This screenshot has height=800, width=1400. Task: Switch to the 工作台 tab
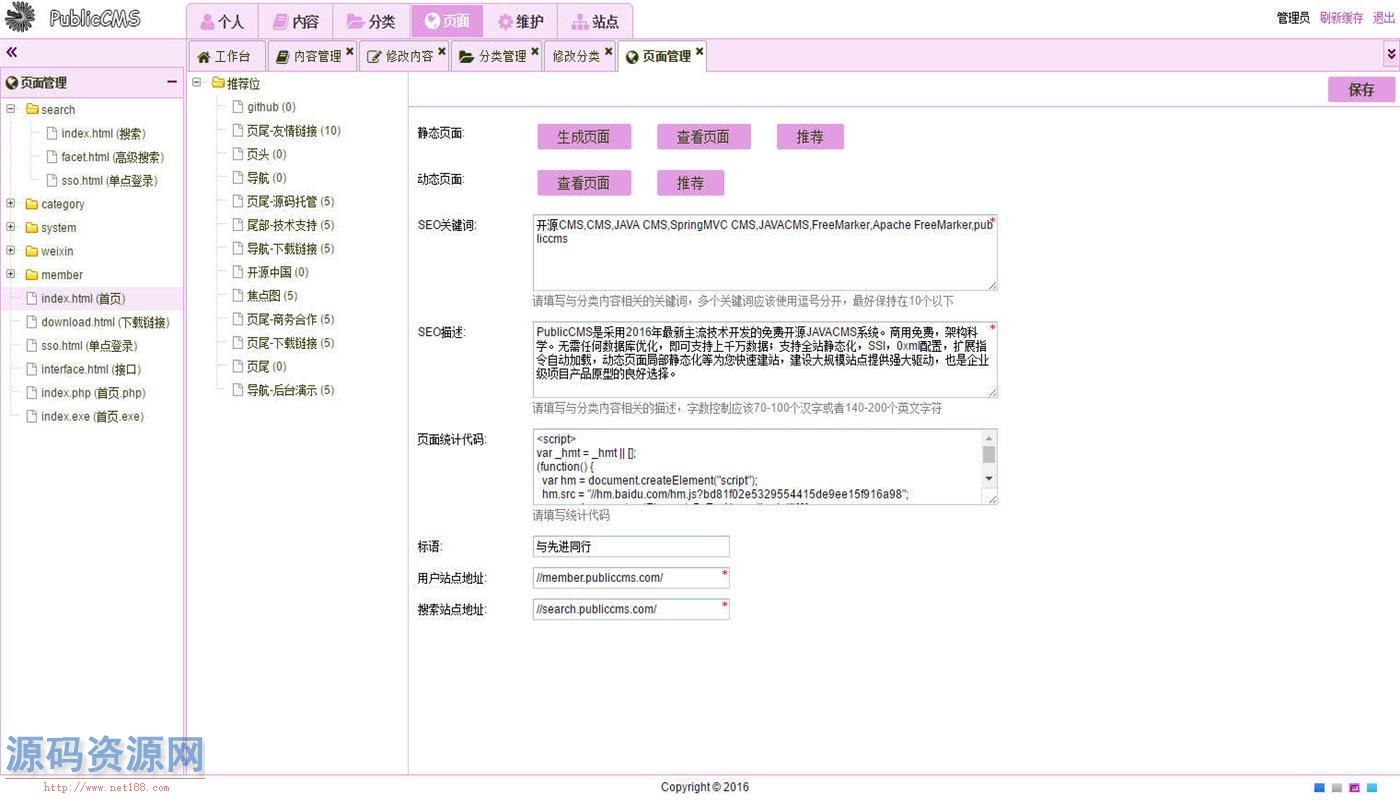click(225, 56)
